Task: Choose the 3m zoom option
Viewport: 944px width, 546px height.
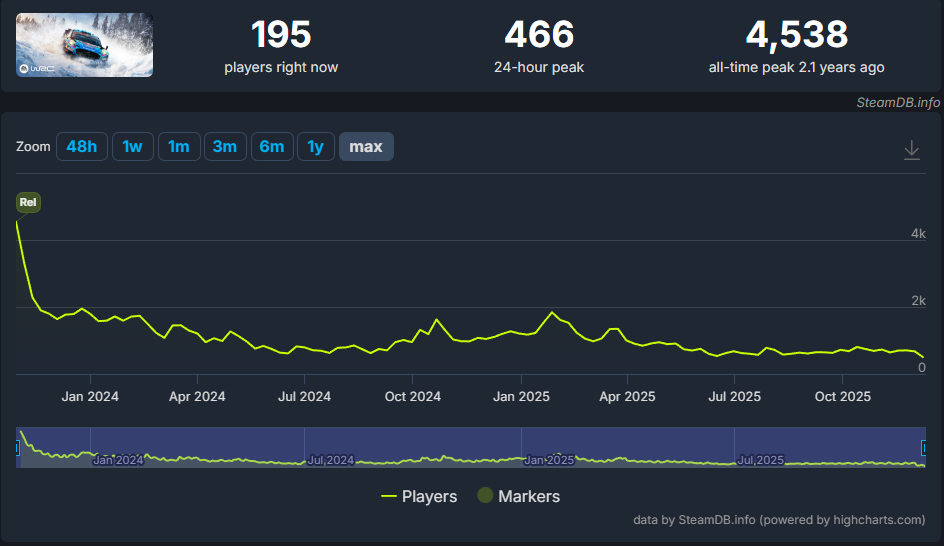Action: (224, 147)
